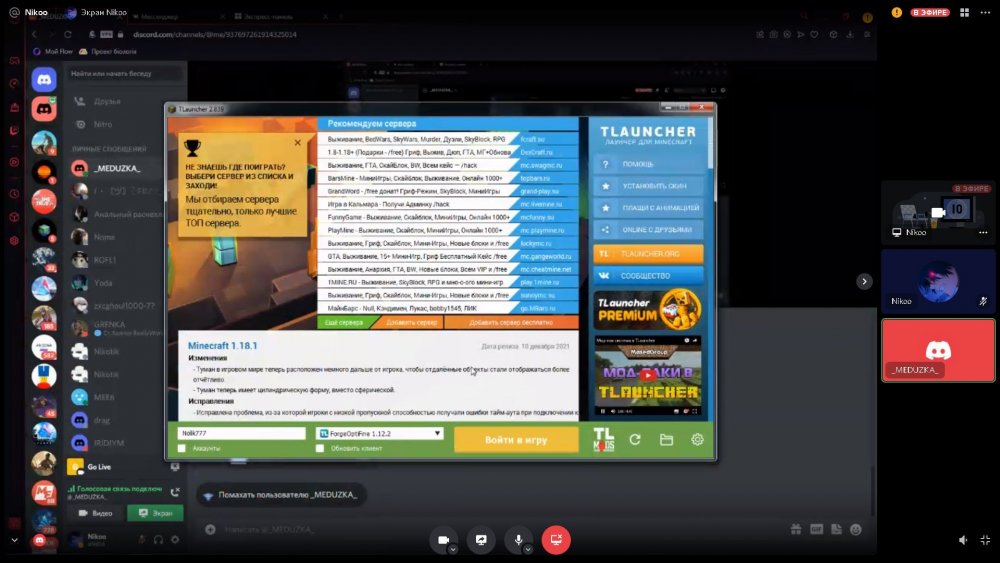Tick the 'Аккаунты' checkbox
Image resolution: width=1000 pixels, height=563 pixels.
pos(182,448)
